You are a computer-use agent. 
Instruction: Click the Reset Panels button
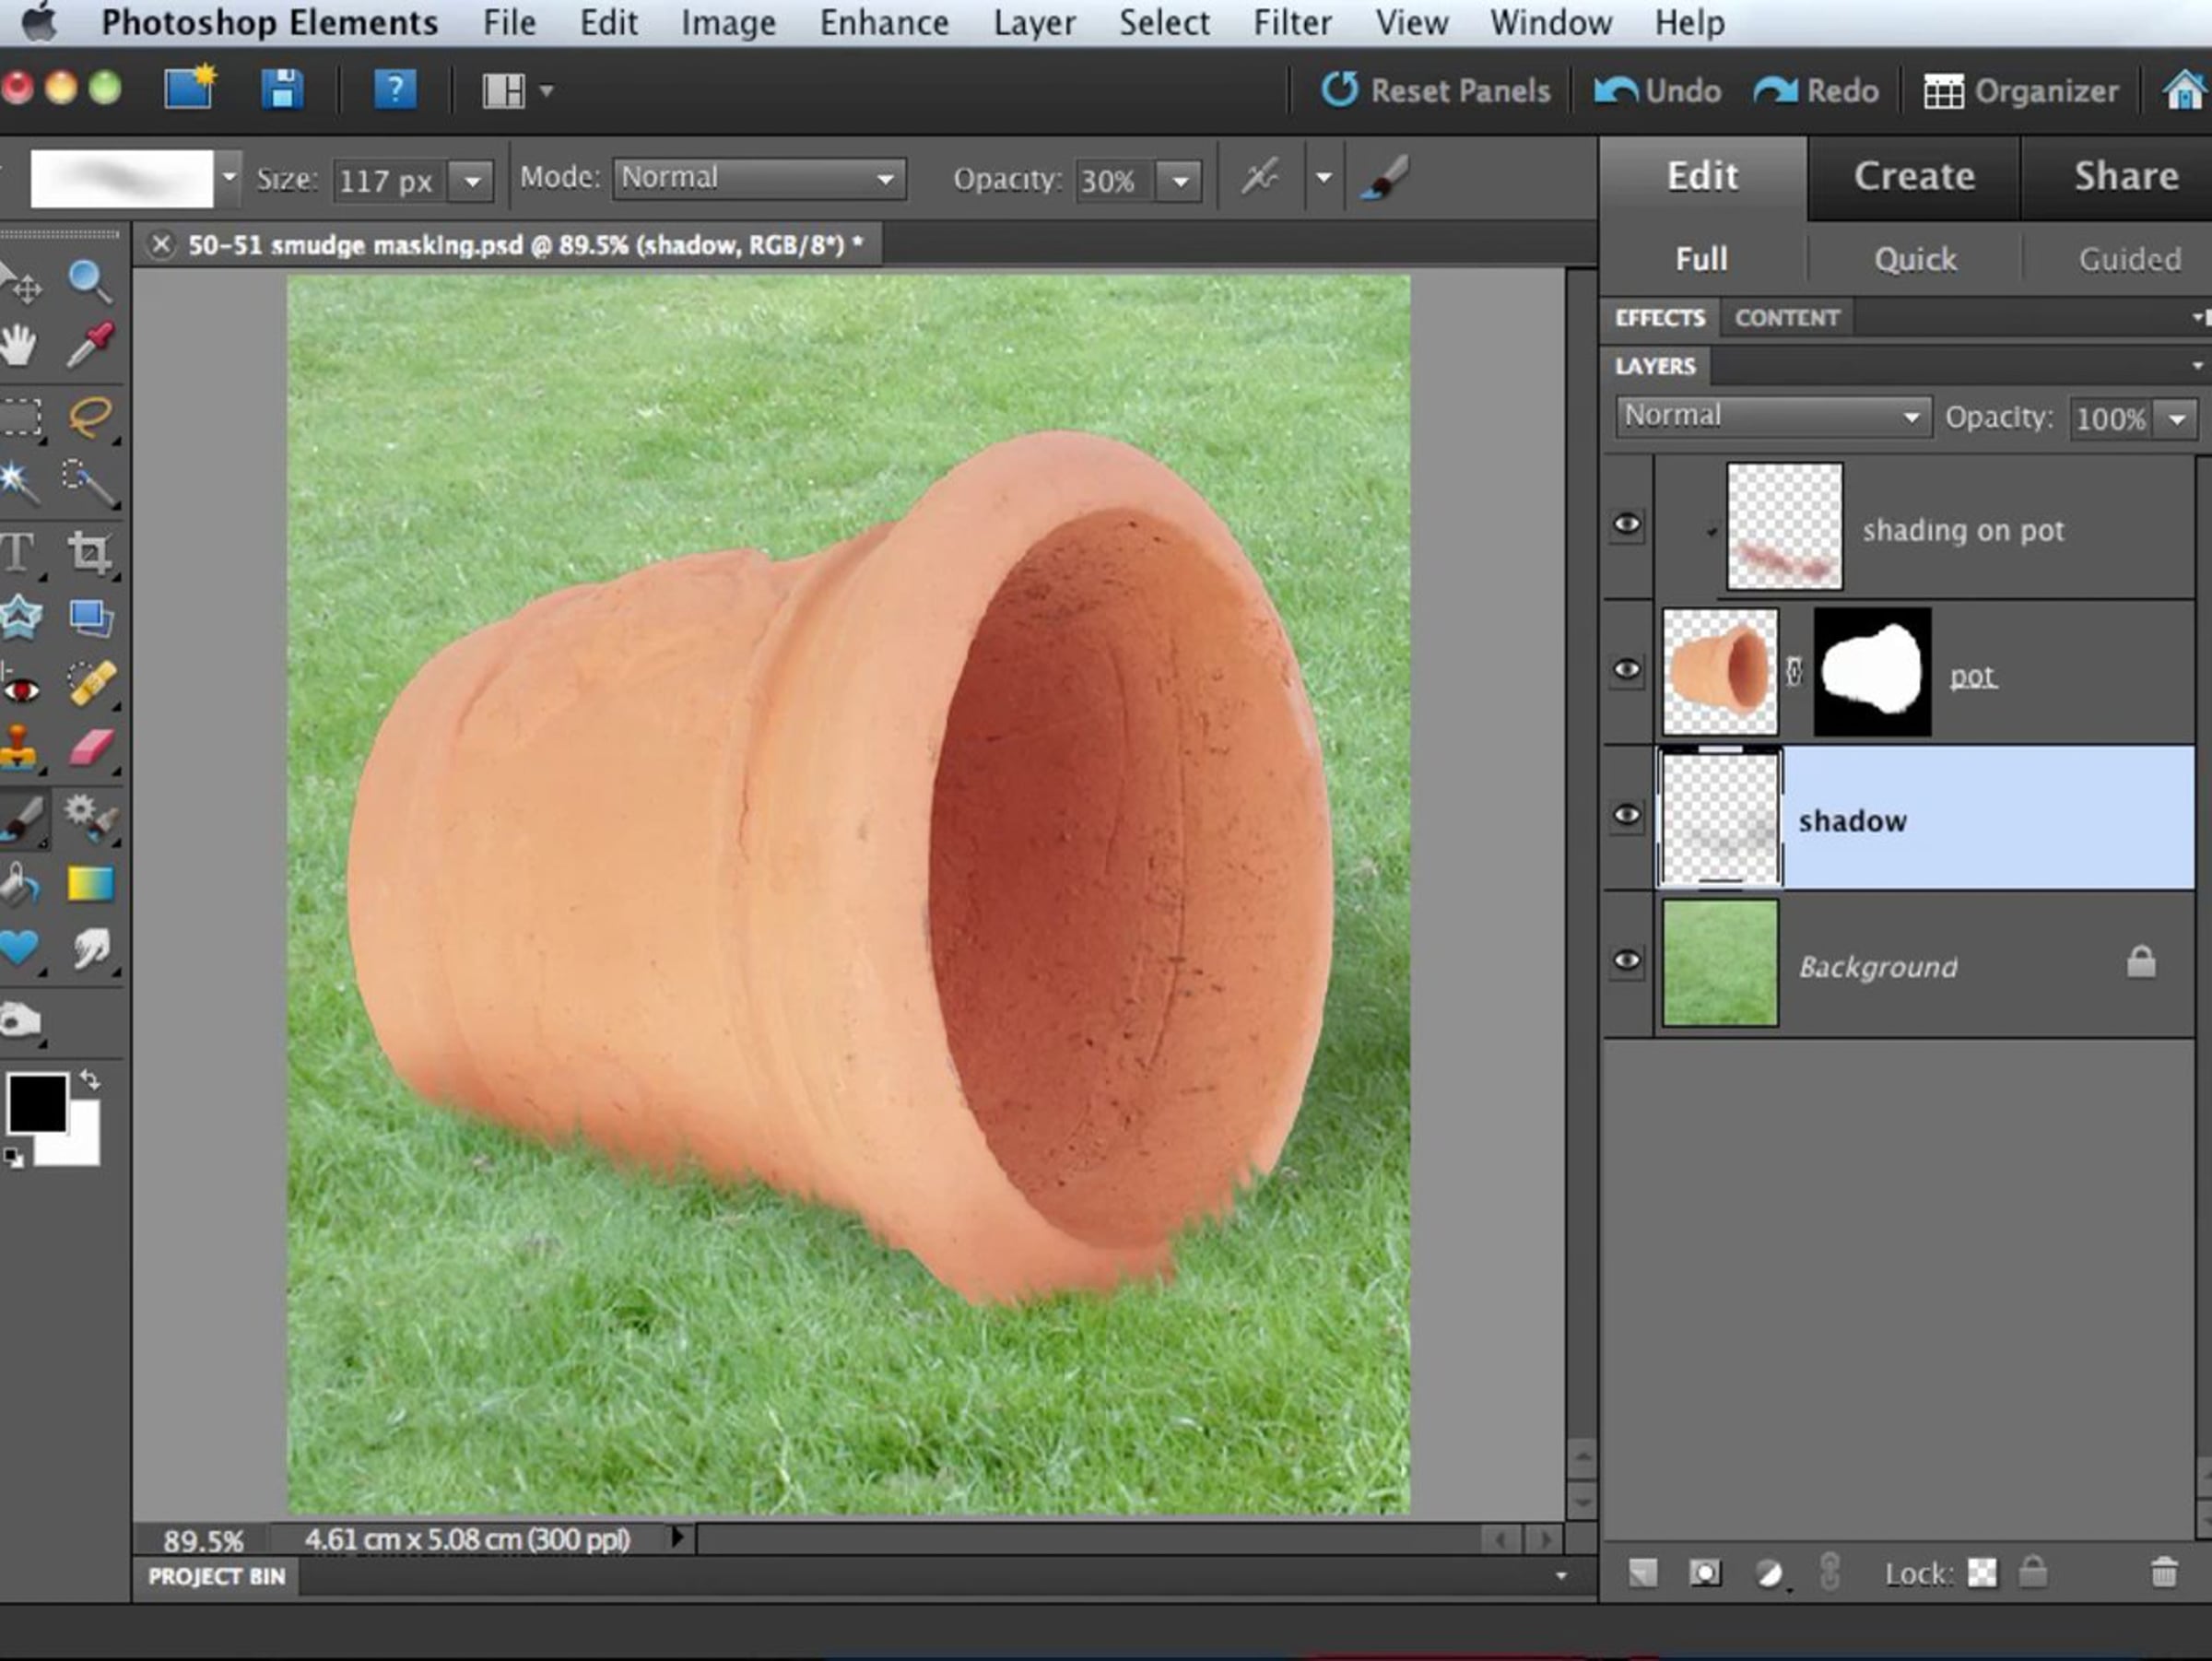(1436, 91)
